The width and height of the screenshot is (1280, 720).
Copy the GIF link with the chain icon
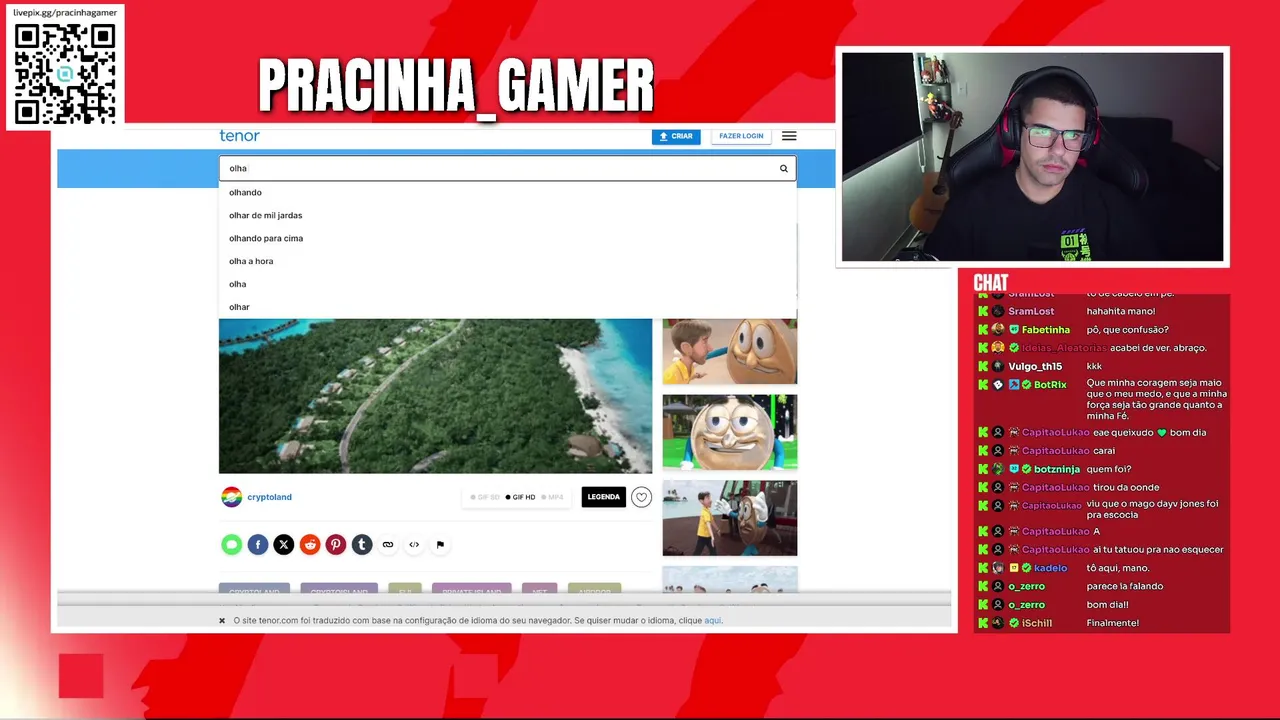tap(388, 545)
